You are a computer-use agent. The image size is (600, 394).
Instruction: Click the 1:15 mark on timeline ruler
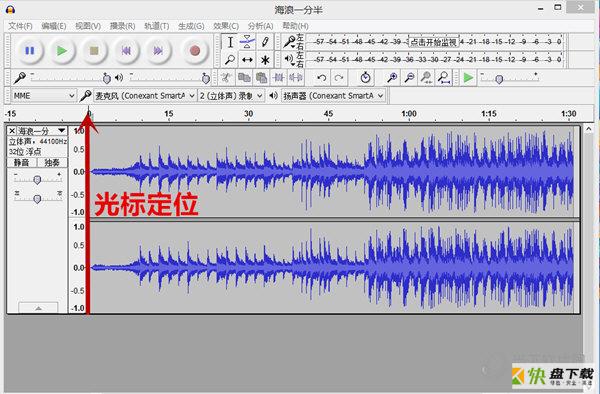[x=489, y=114]
